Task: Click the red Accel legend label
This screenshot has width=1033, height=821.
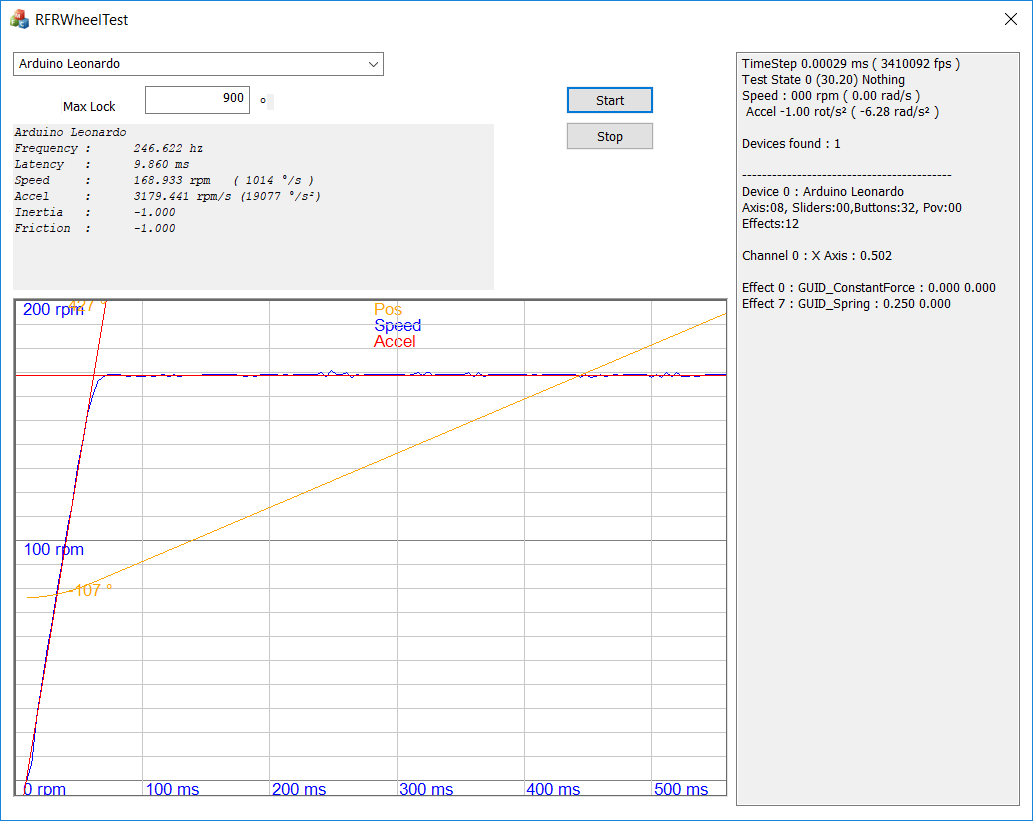Action: click(394, 342)
